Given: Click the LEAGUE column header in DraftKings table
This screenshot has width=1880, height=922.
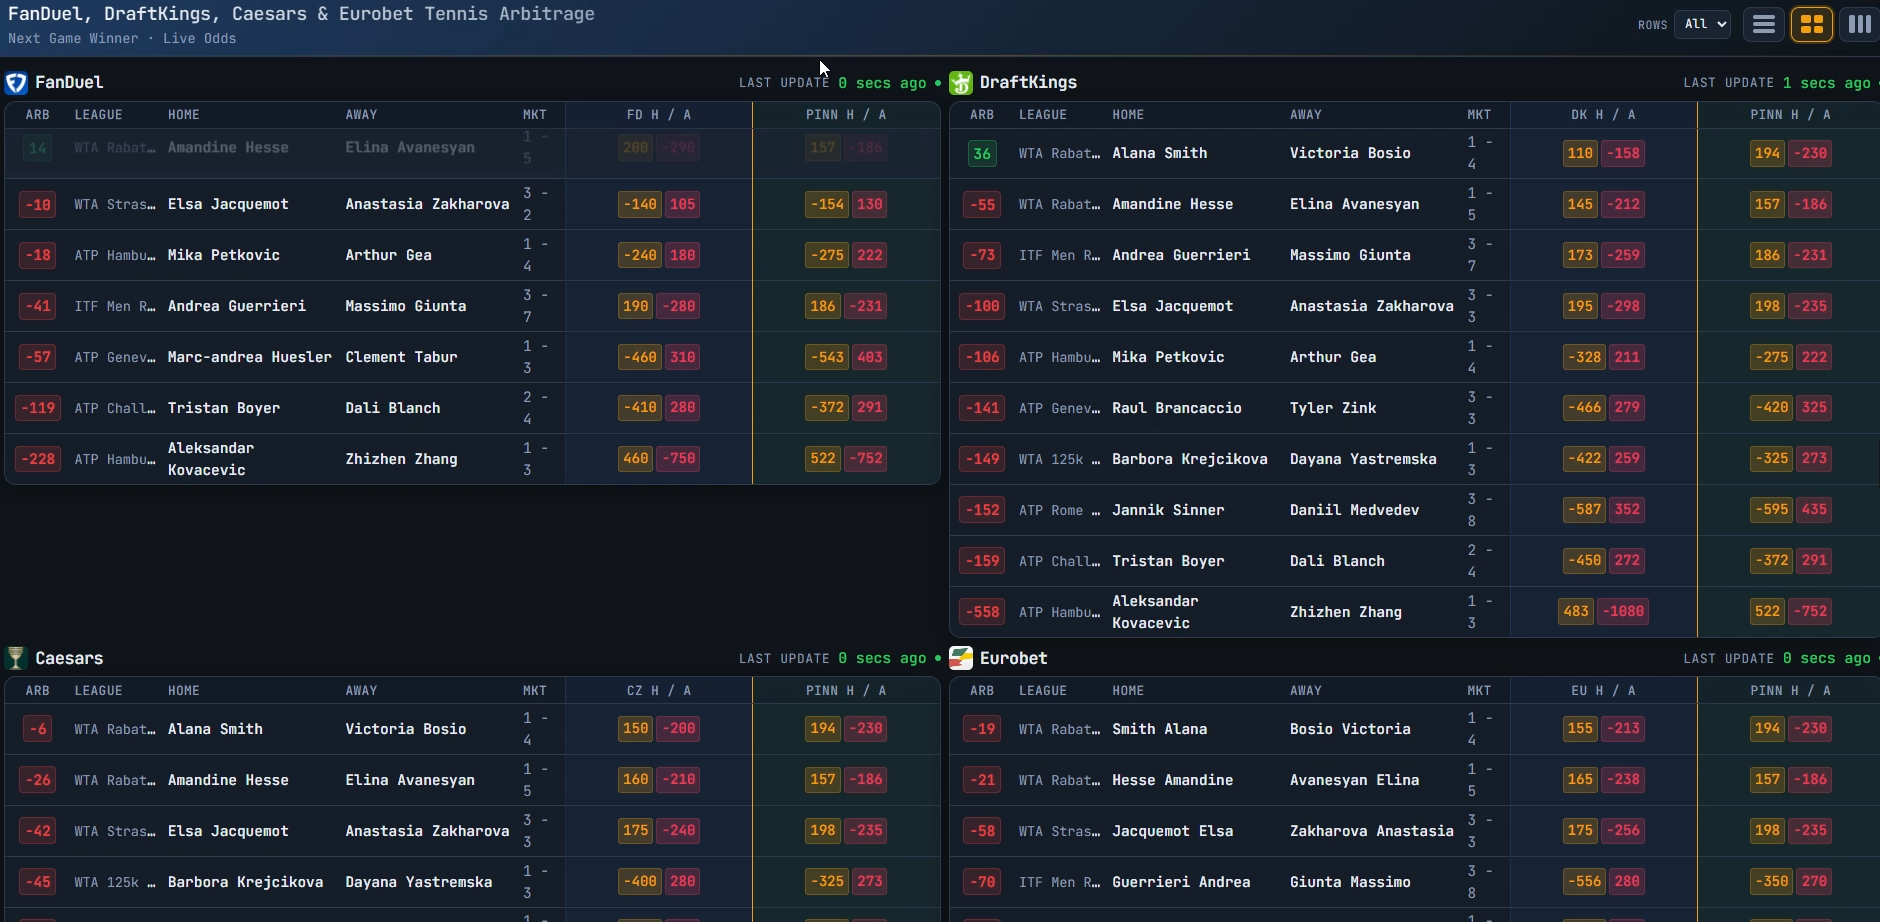Looking at the screenshot, I should (x=1043, y=115).
